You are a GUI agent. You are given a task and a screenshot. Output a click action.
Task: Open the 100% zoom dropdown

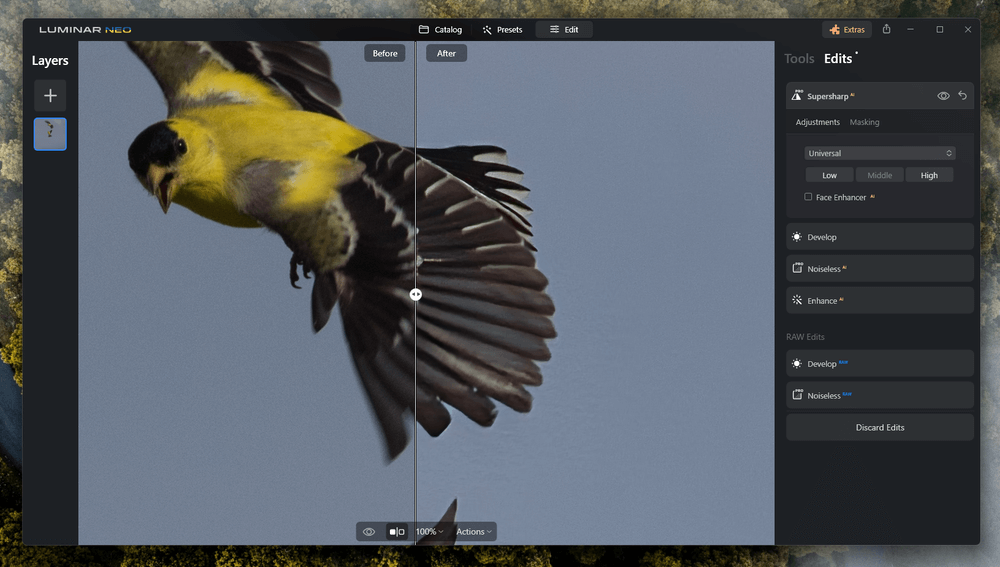[x=429, y=531]
